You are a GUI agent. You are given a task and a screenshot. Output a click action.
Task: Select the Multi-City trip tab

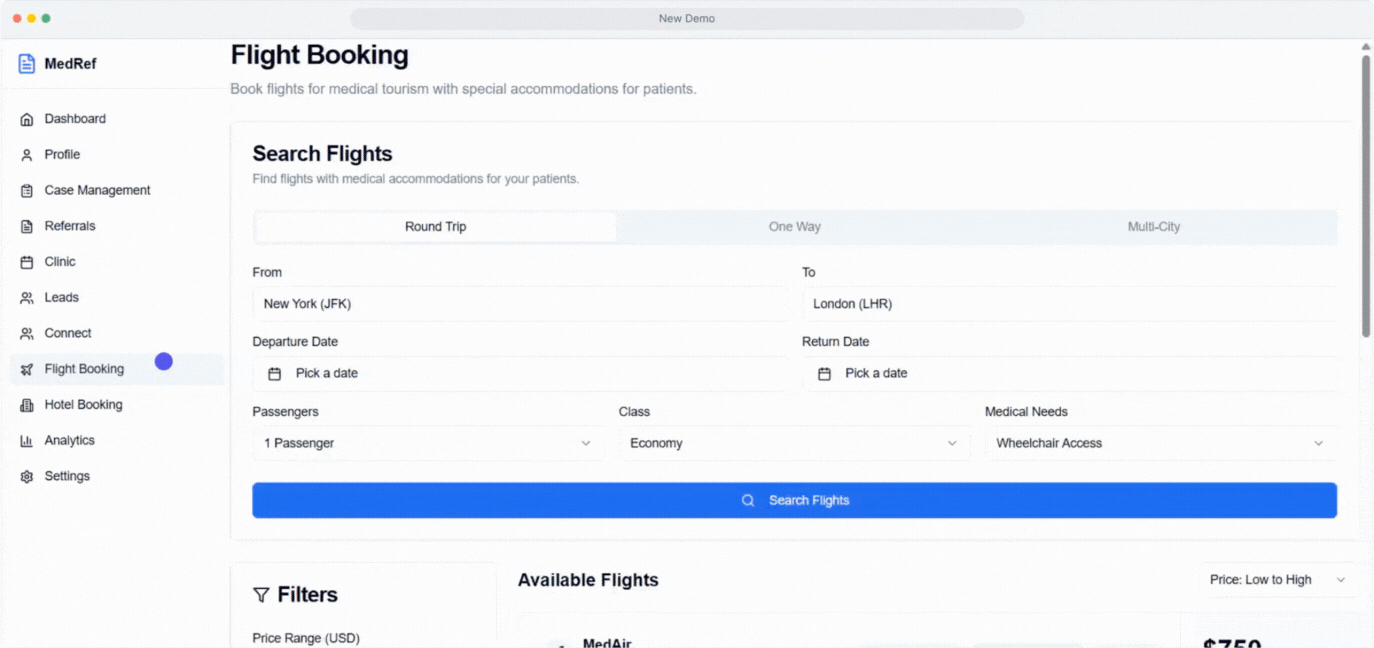[1154, 227]
